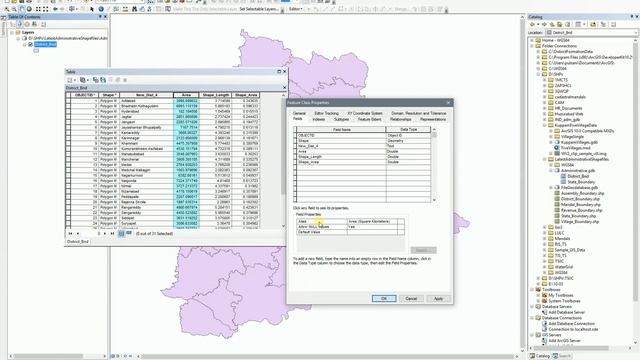640x360 pixels.
Task: Collapse District_Bnd layer in Table of Contents
Action: (x=24, y=44)
